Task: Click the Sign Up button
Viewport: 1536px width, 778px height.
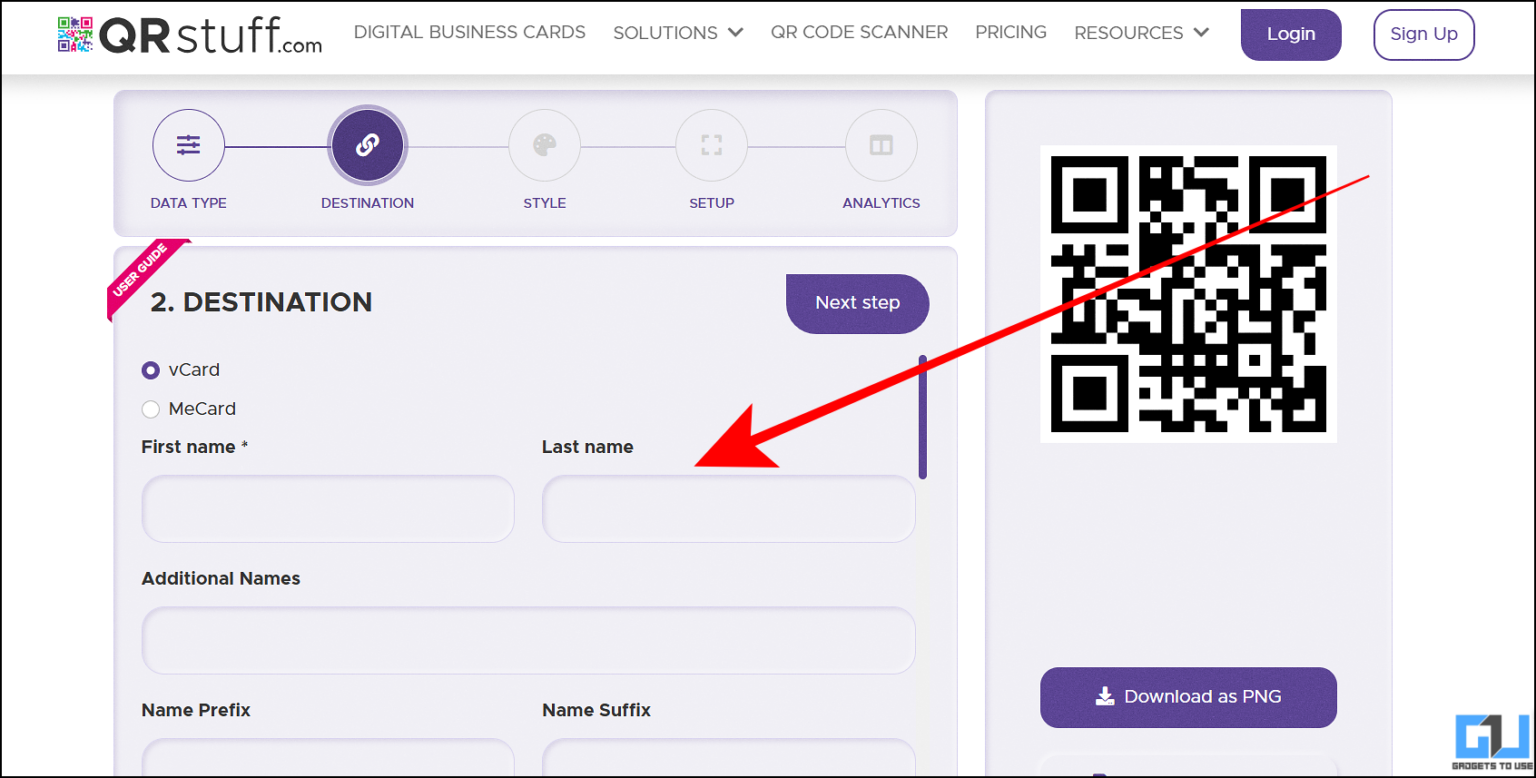Action: pyautogui.click(x=1423, y=34)
